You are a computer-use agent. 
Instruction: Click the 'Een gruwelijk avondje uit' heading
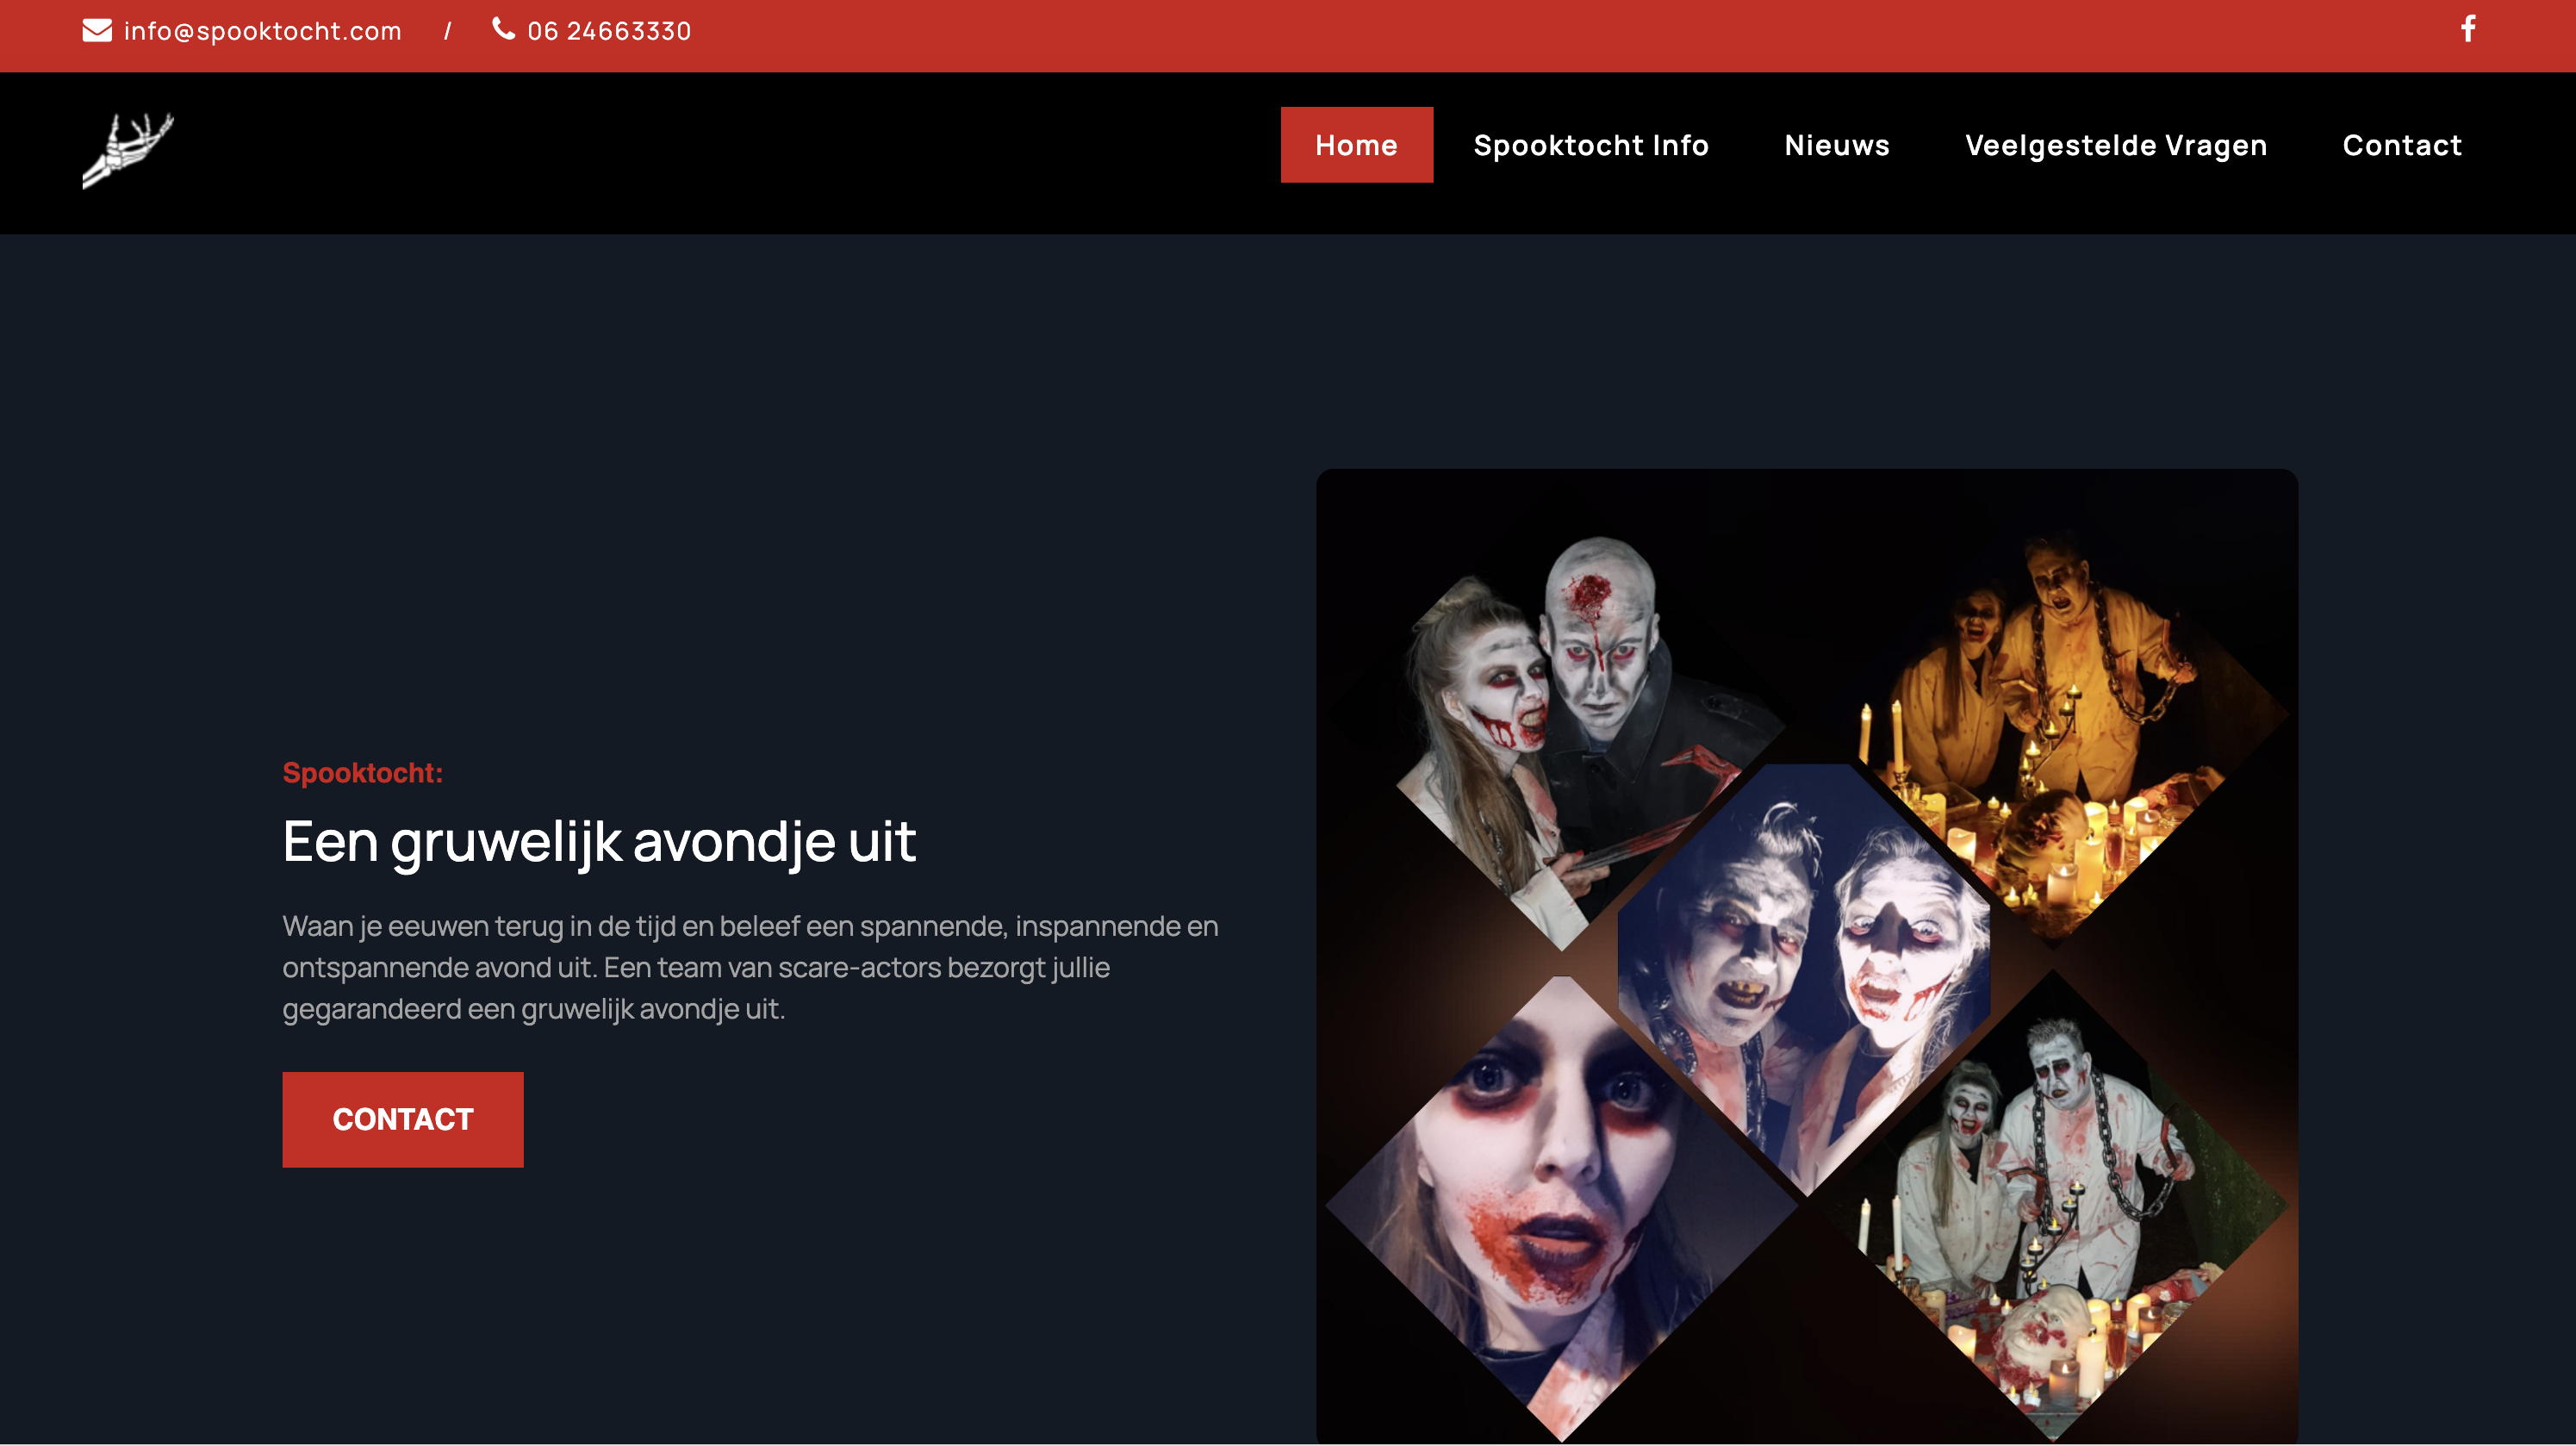[599, 842]
